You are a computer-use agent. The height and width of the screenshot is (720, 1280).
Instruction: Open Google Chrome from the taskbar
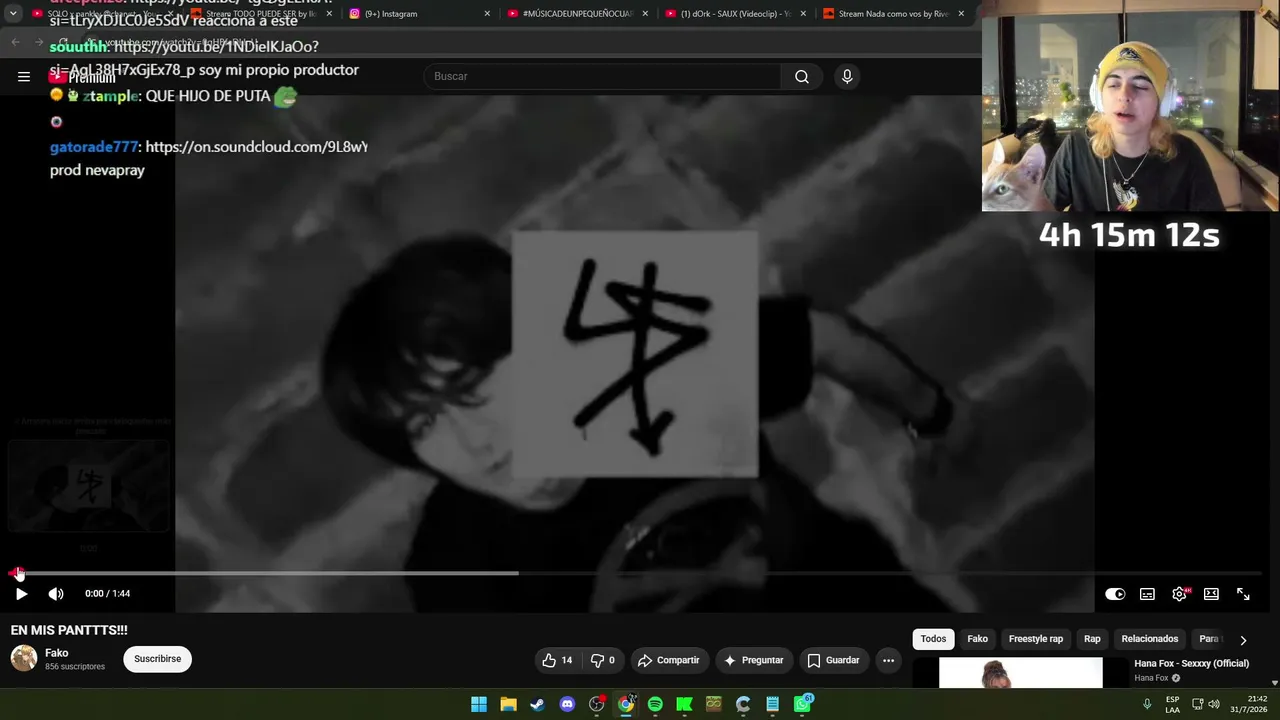coord(626,704)
